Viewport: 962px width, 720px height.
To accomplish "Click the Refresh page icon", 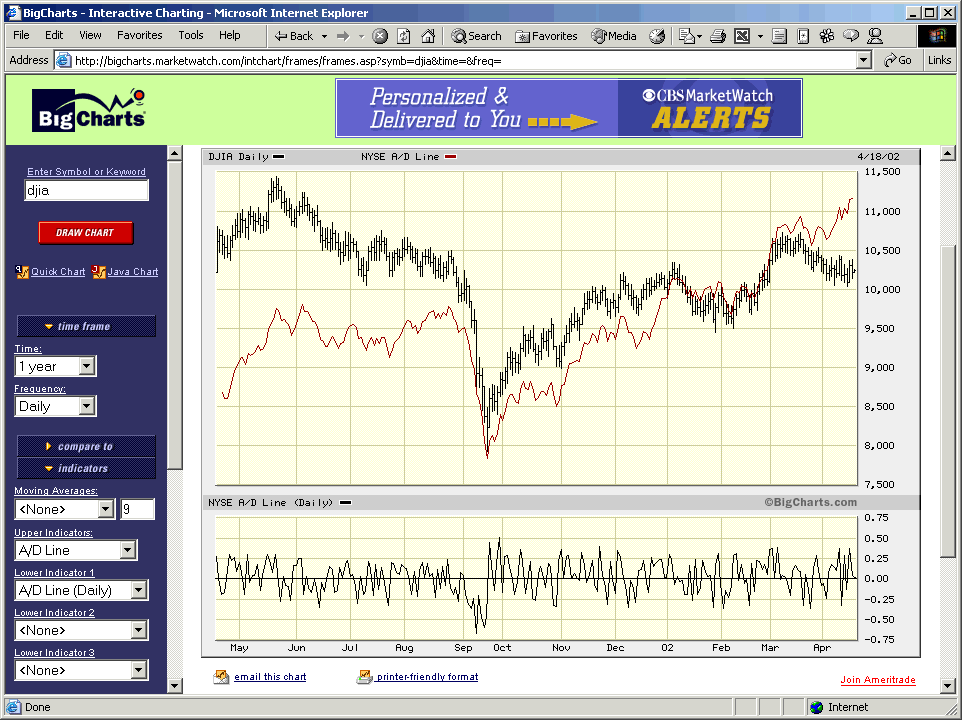I will pos(404,36).
